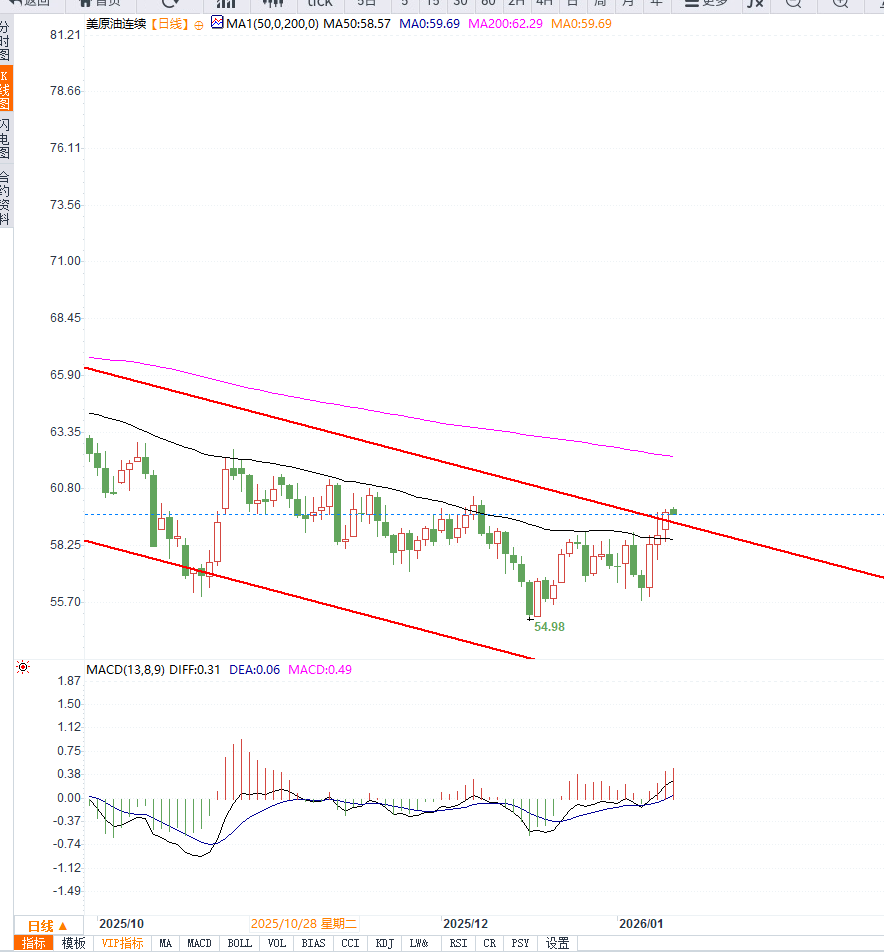Click the 55.70 price axis label
This screenshot has height=952, width=884.
click(x=65, y=602)
